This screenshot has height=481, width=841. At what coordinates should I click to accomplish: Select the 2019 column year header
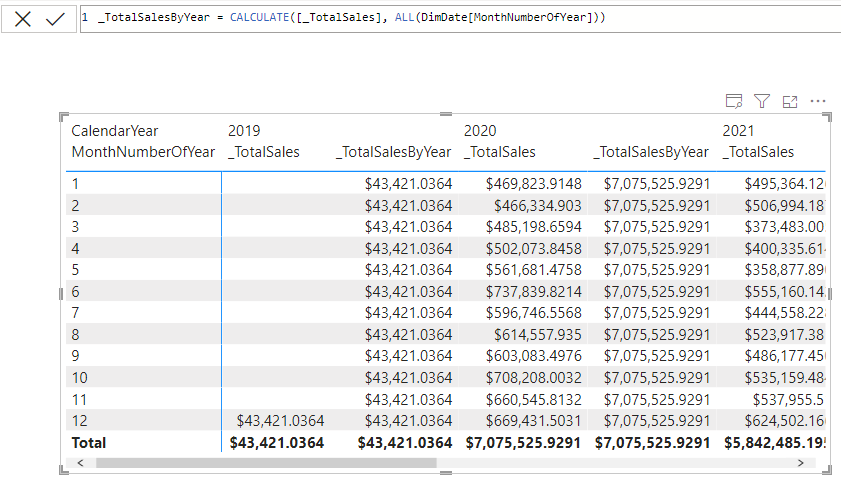(244, 131)
